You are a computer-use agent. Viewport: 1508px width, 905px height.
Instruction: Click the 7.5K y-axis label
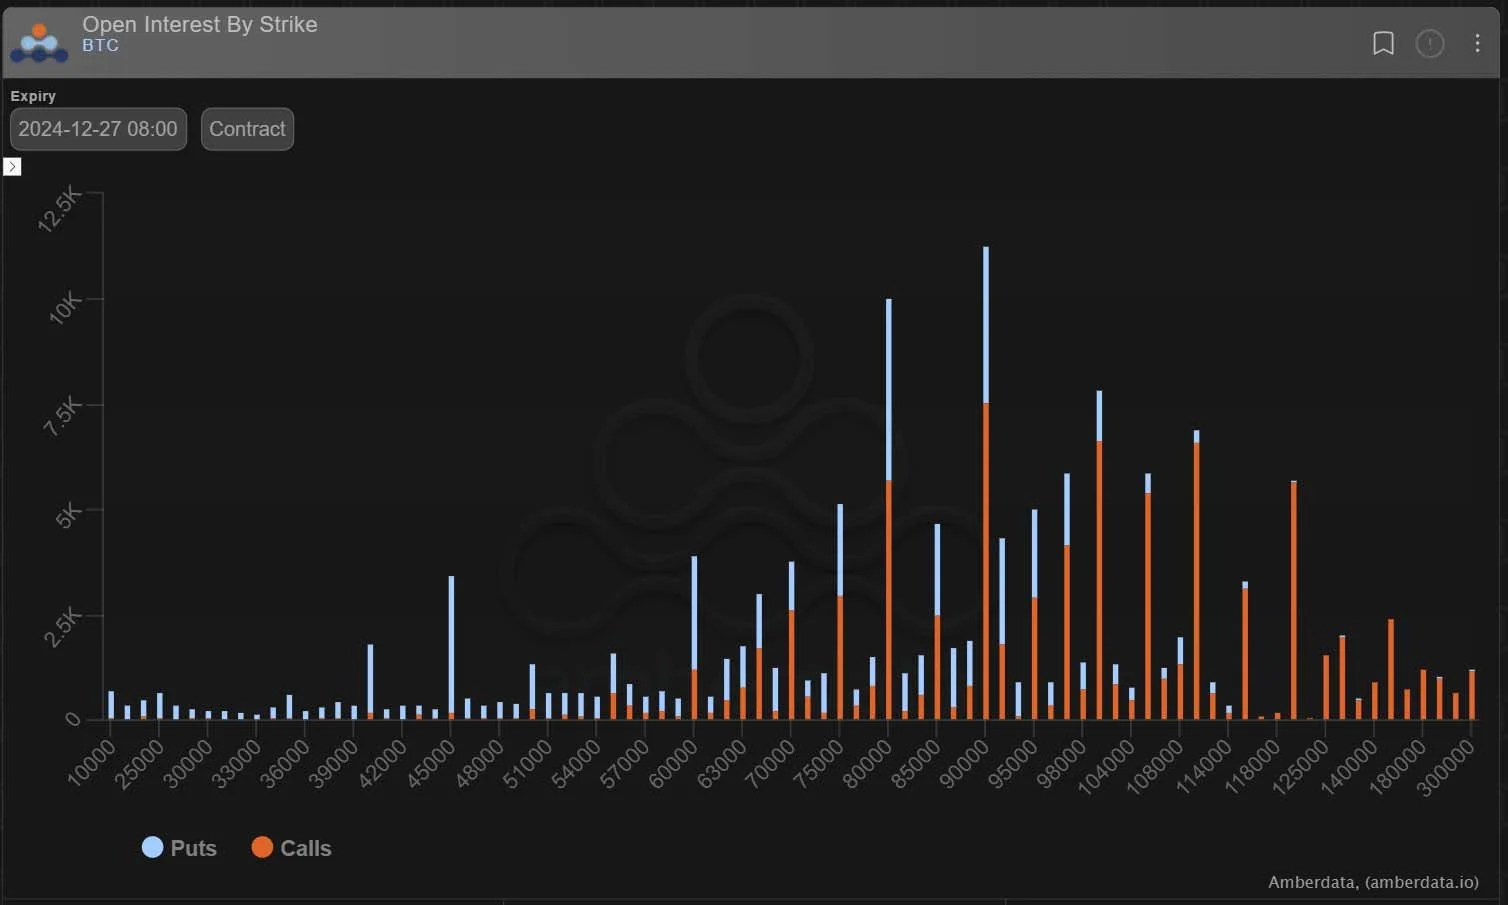click(x=63, y=416)
